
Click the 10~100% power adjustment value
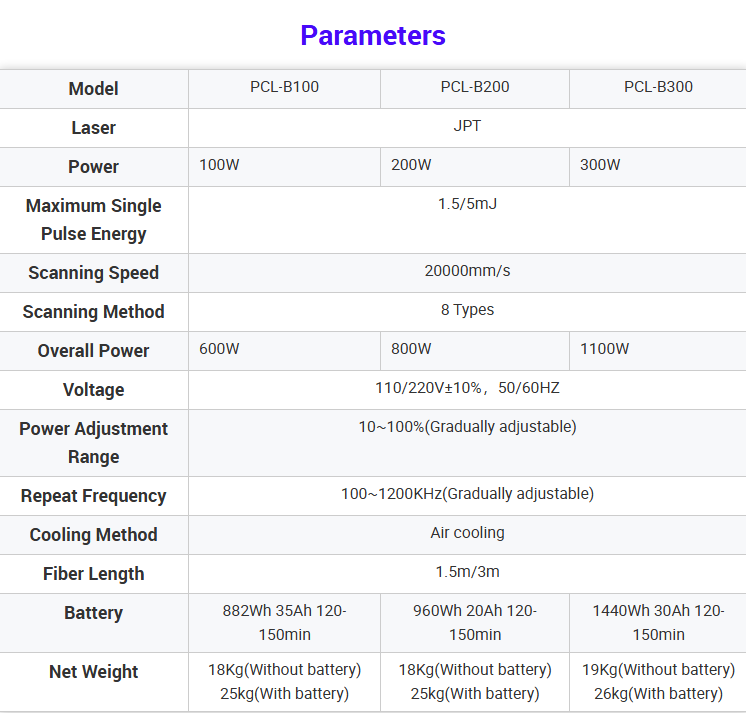tap(467, 427)
